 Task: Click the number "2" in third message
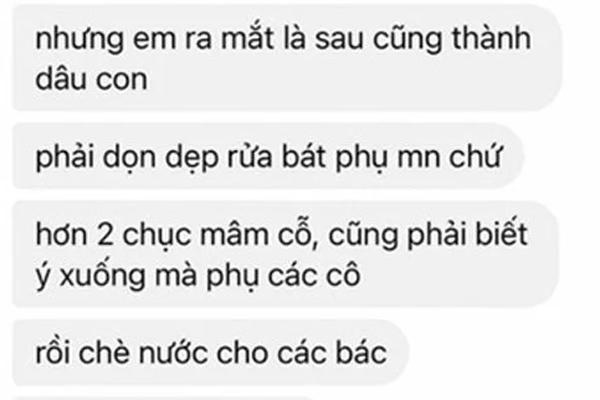pos(105,235)
